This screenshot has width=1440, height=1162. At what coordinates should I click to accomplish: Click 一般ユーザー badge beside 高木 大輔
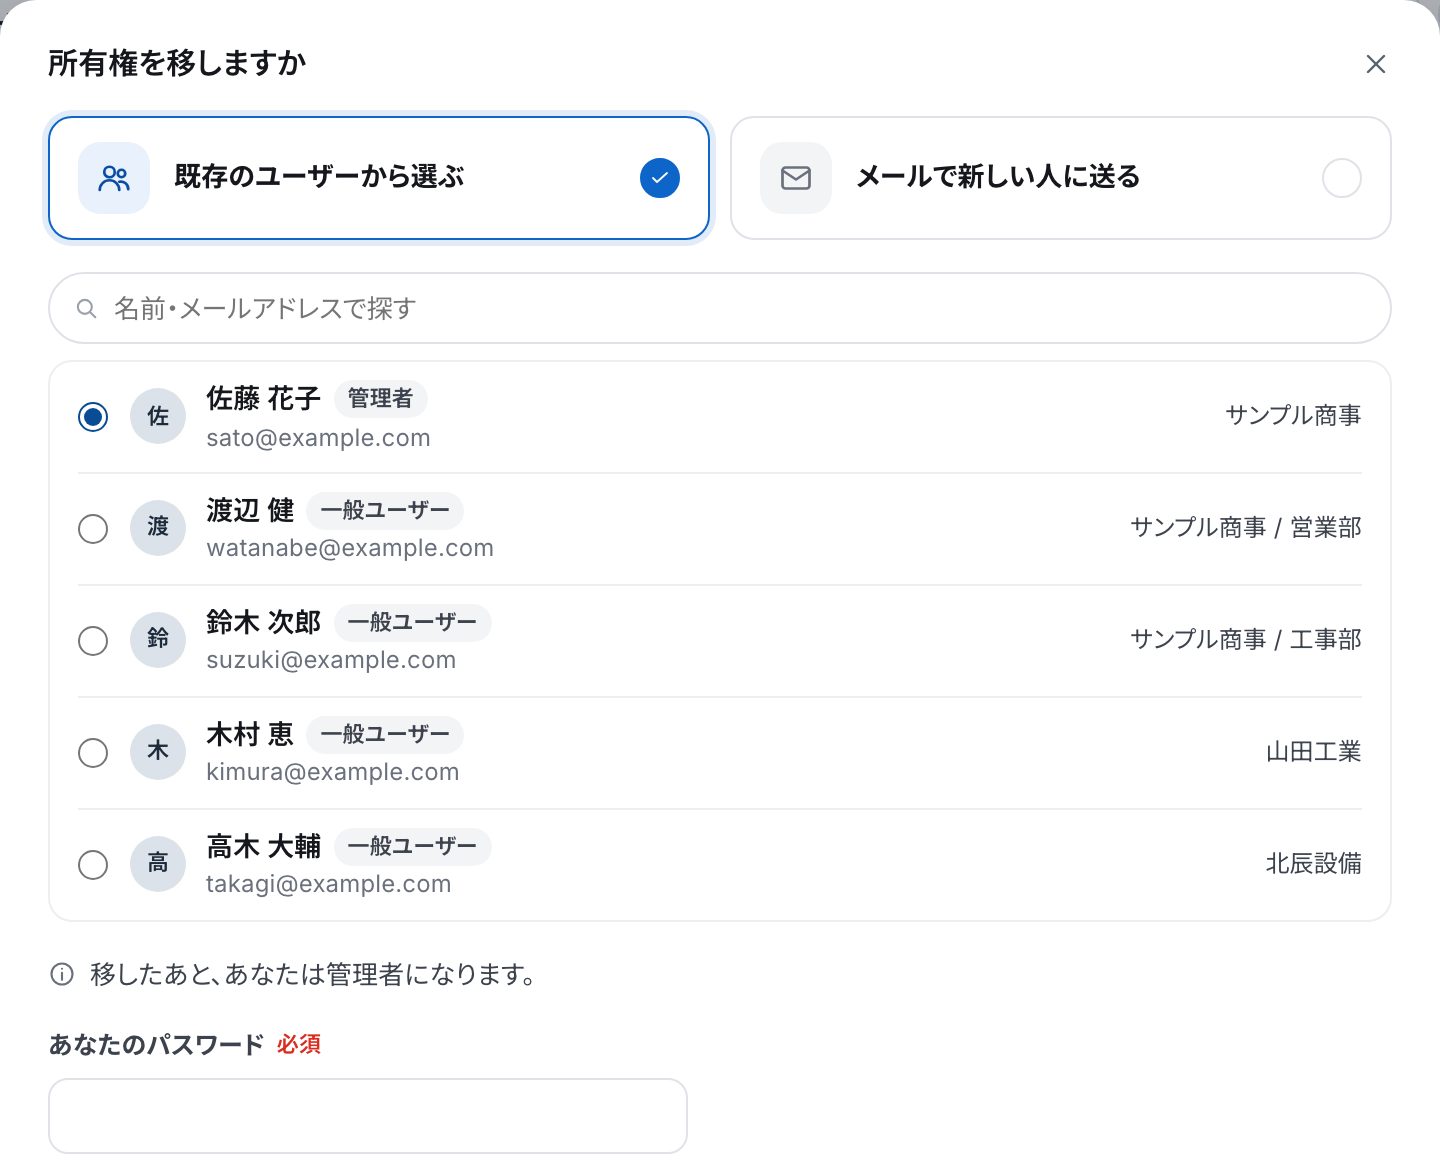pyautogui.click(x=412, y=846)
